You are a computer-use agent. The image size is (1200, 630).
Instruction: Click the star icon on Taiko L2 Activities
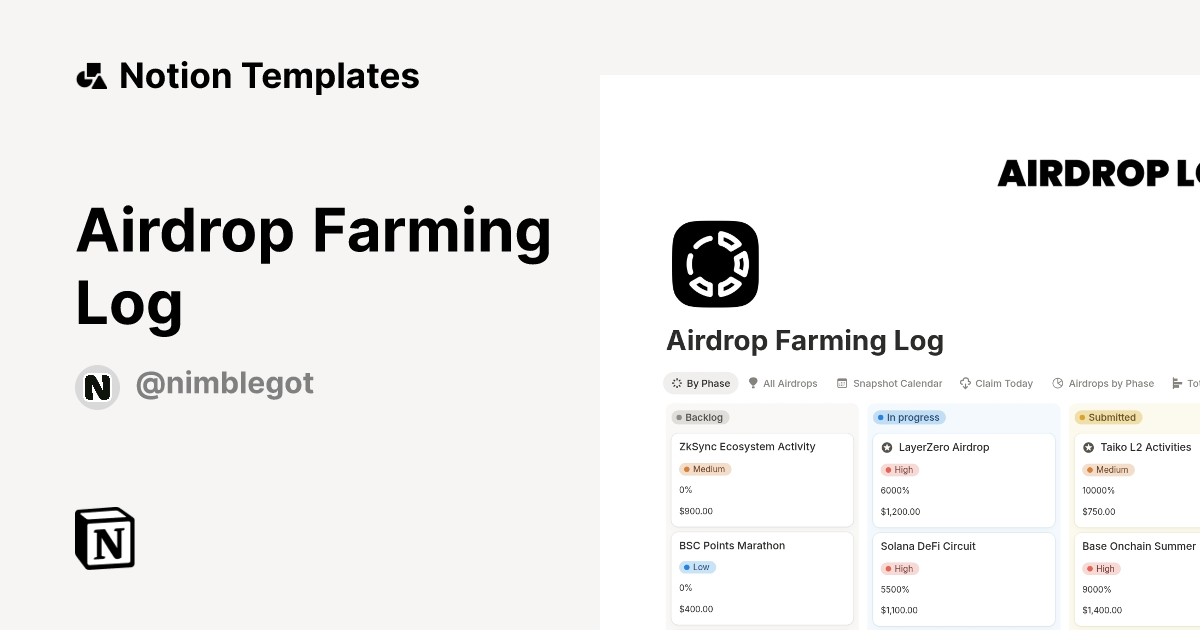point(1089,447)
